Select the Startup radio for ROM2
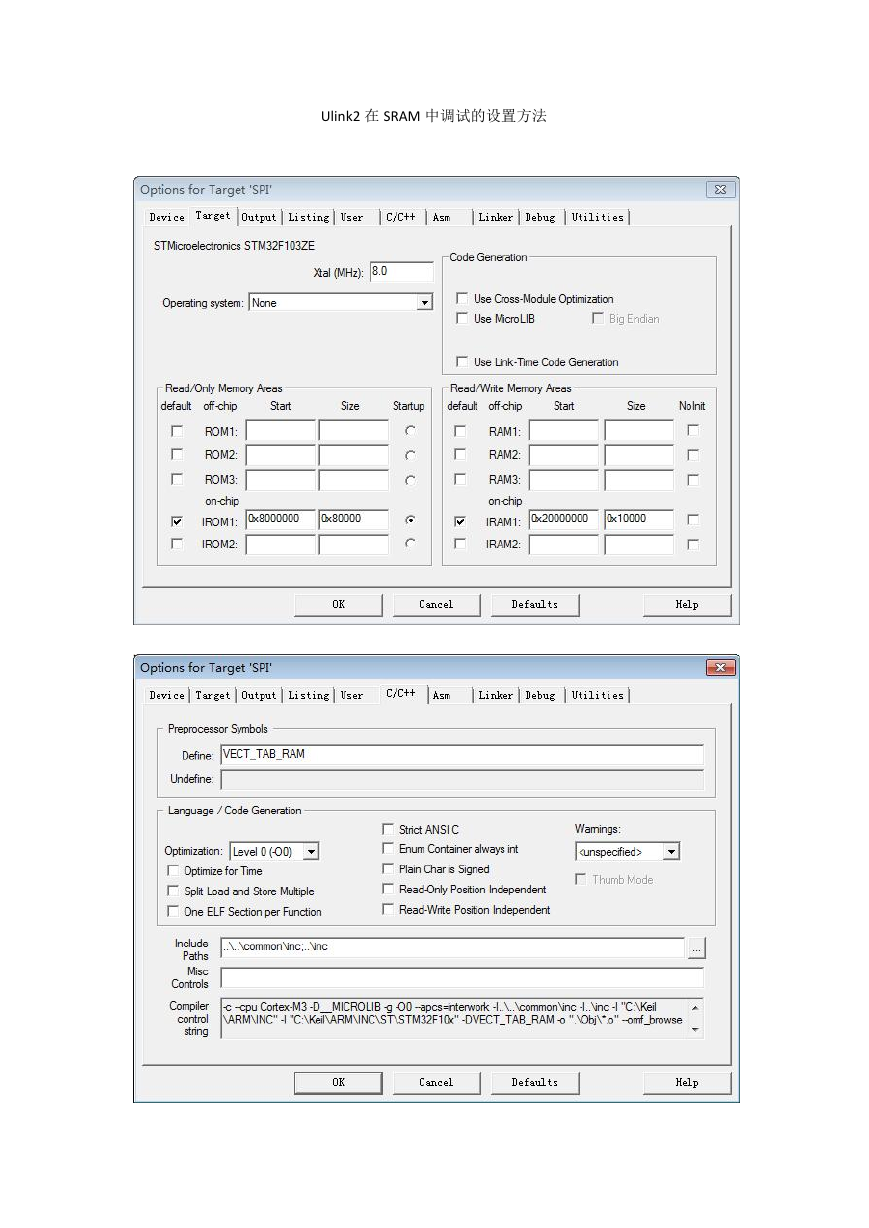 (x=410, y=455)
